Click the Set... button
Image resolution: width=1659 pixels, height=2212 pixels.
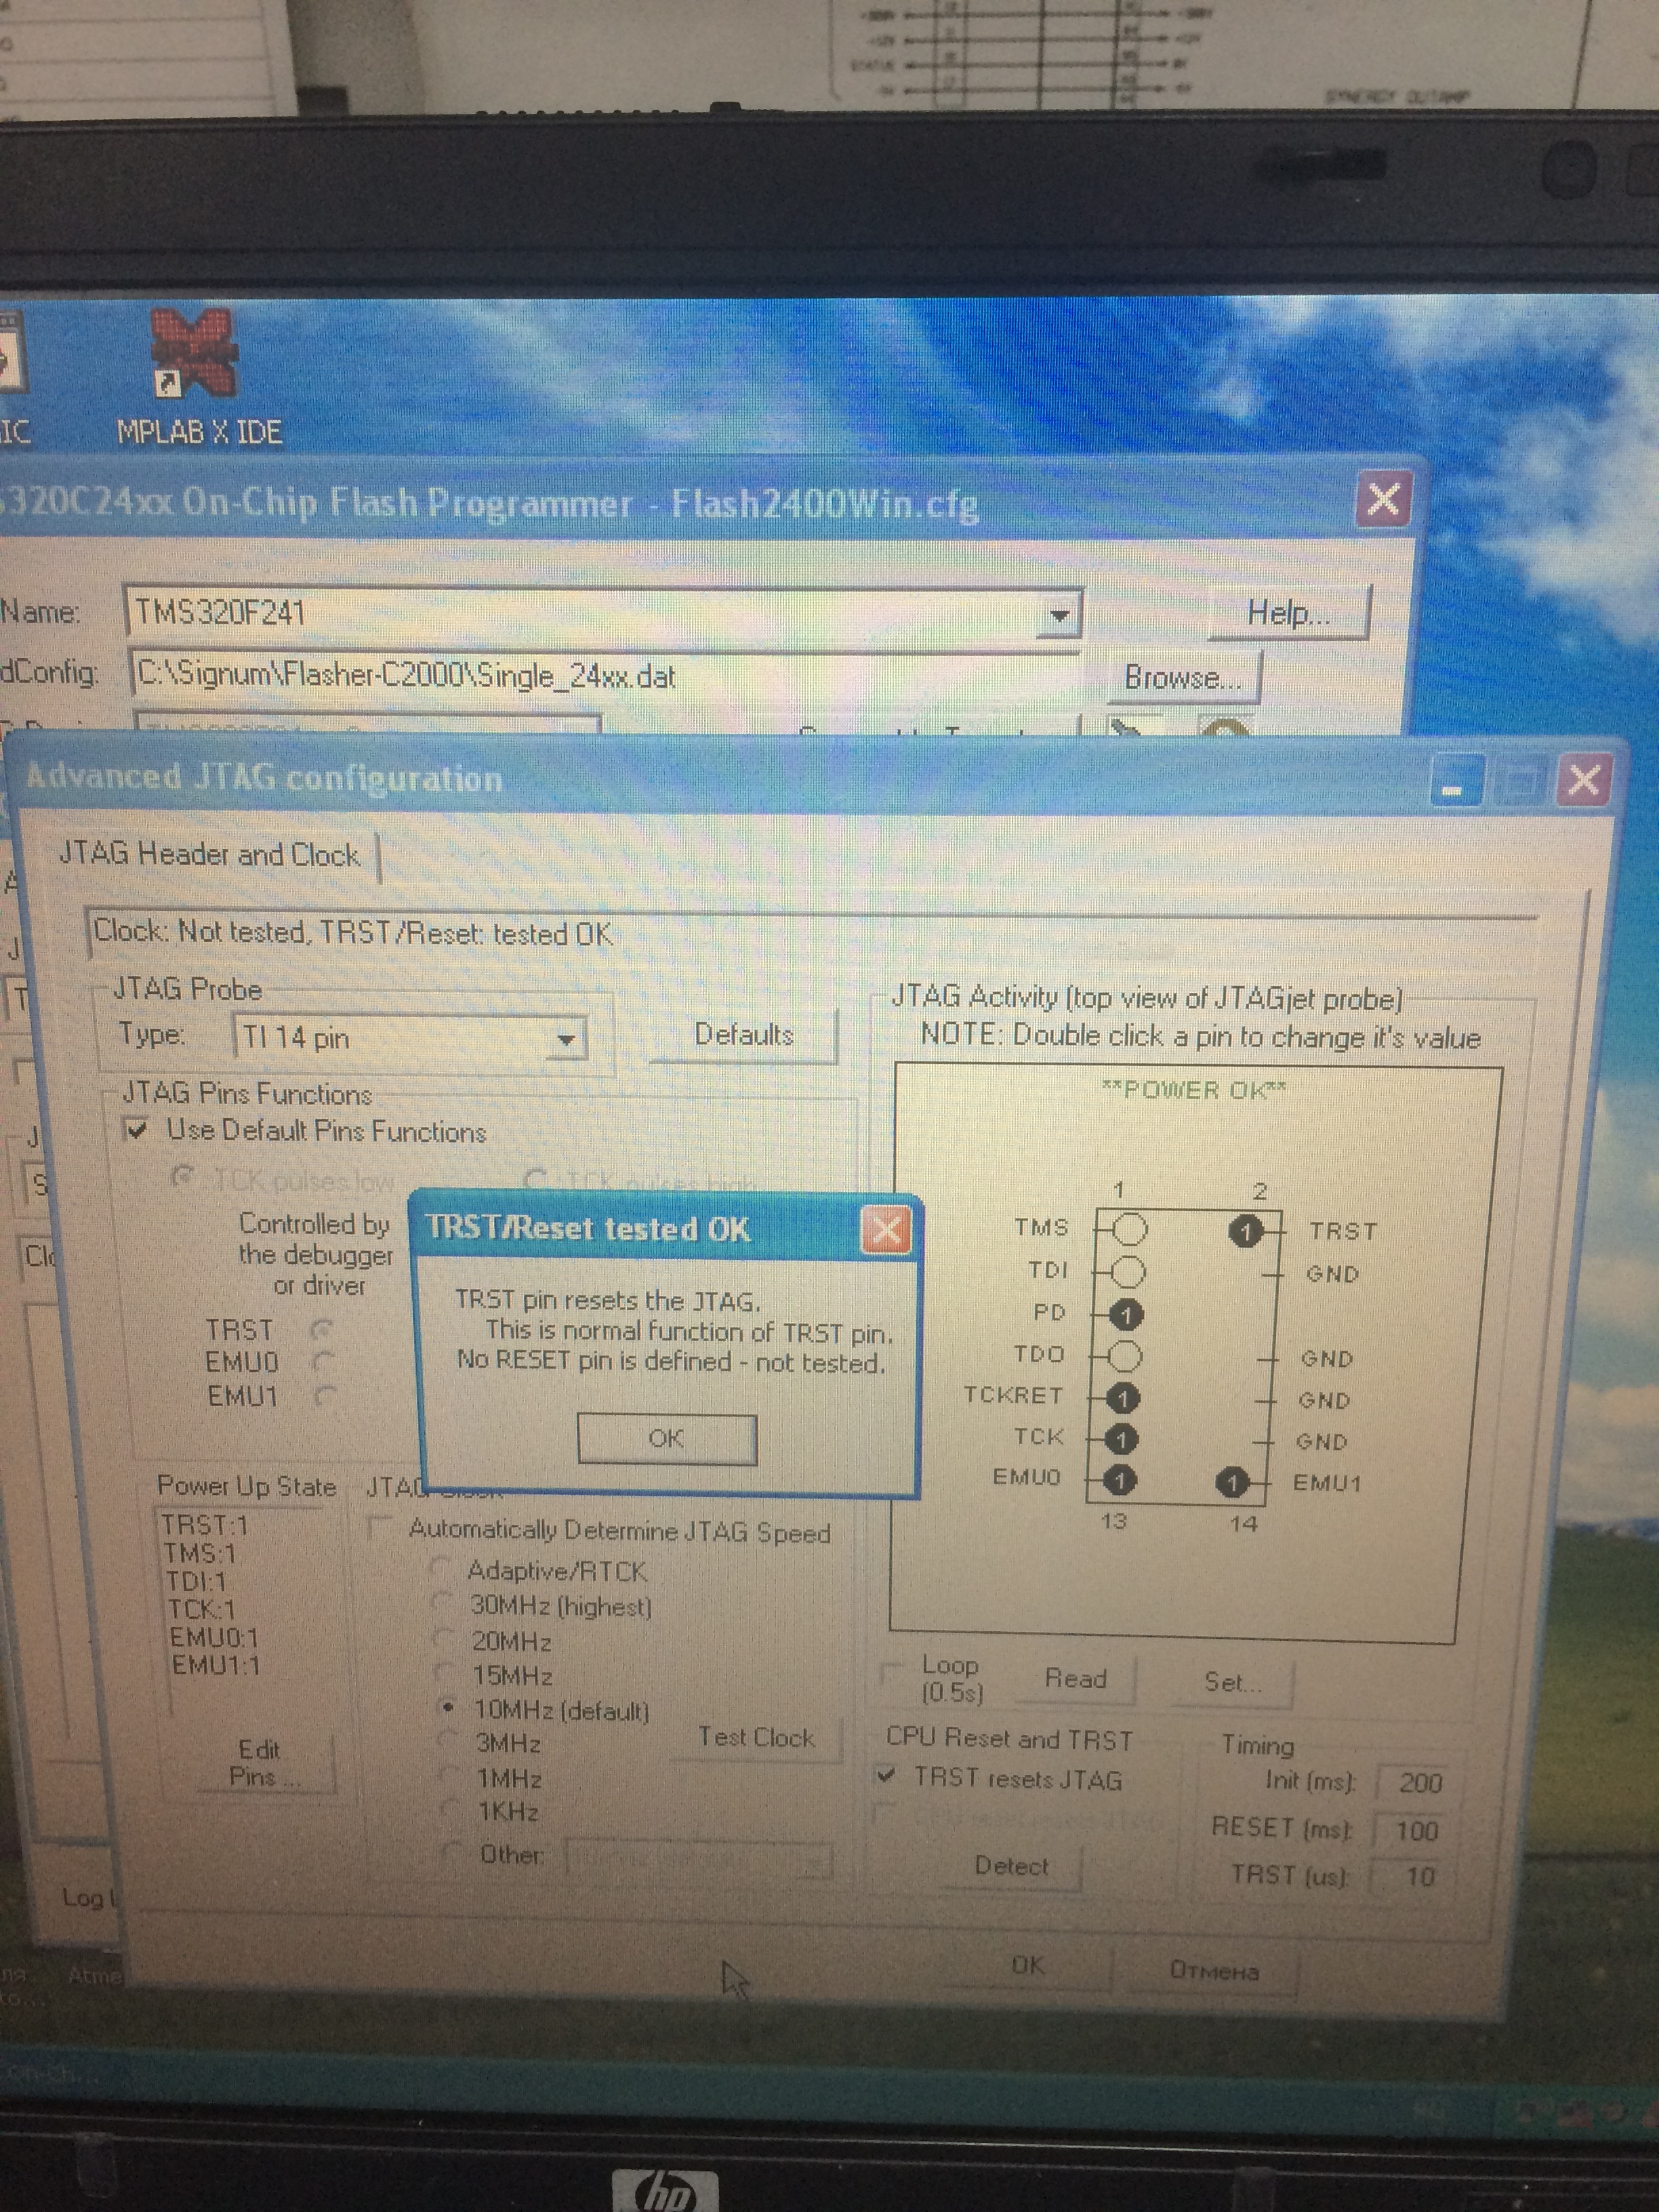tap(1232, 1683)
